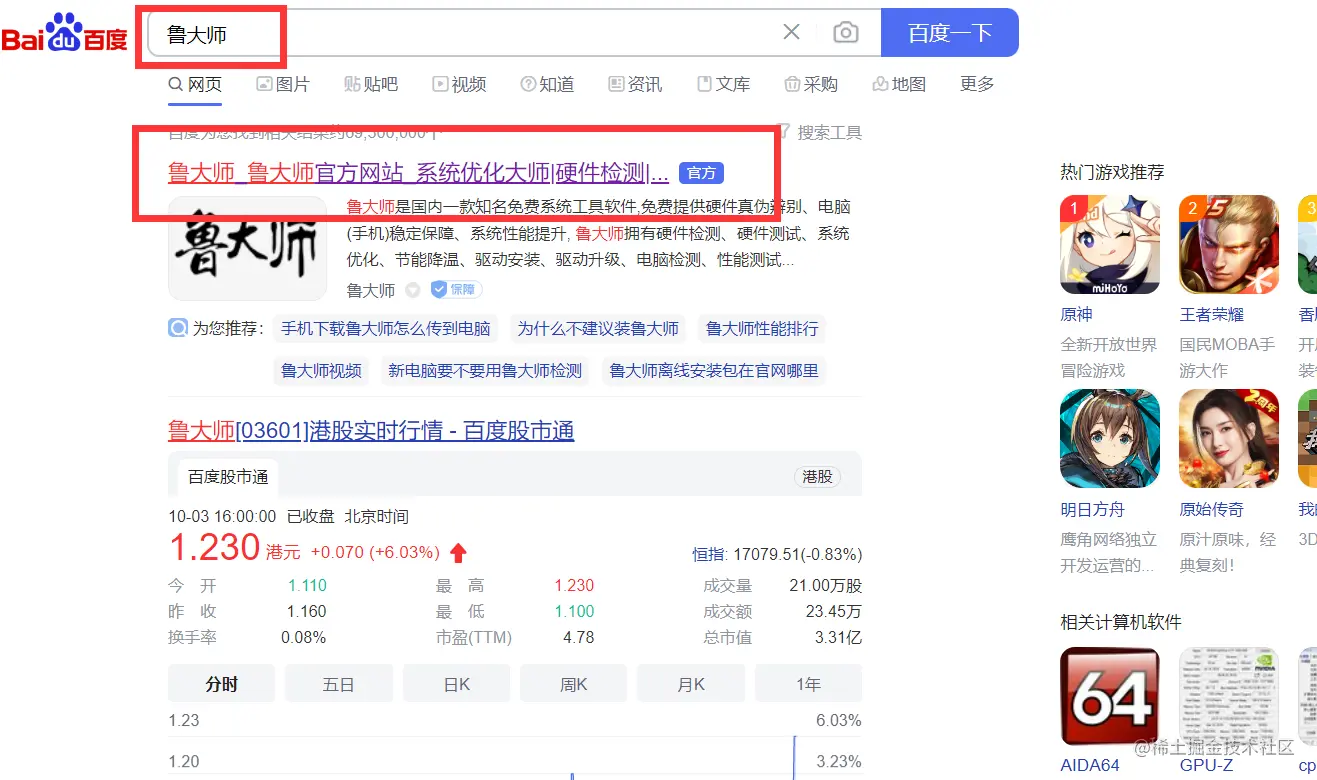Go to the 资讯 tab
The height and width of the screenshot is (780, 1317).
635,85
